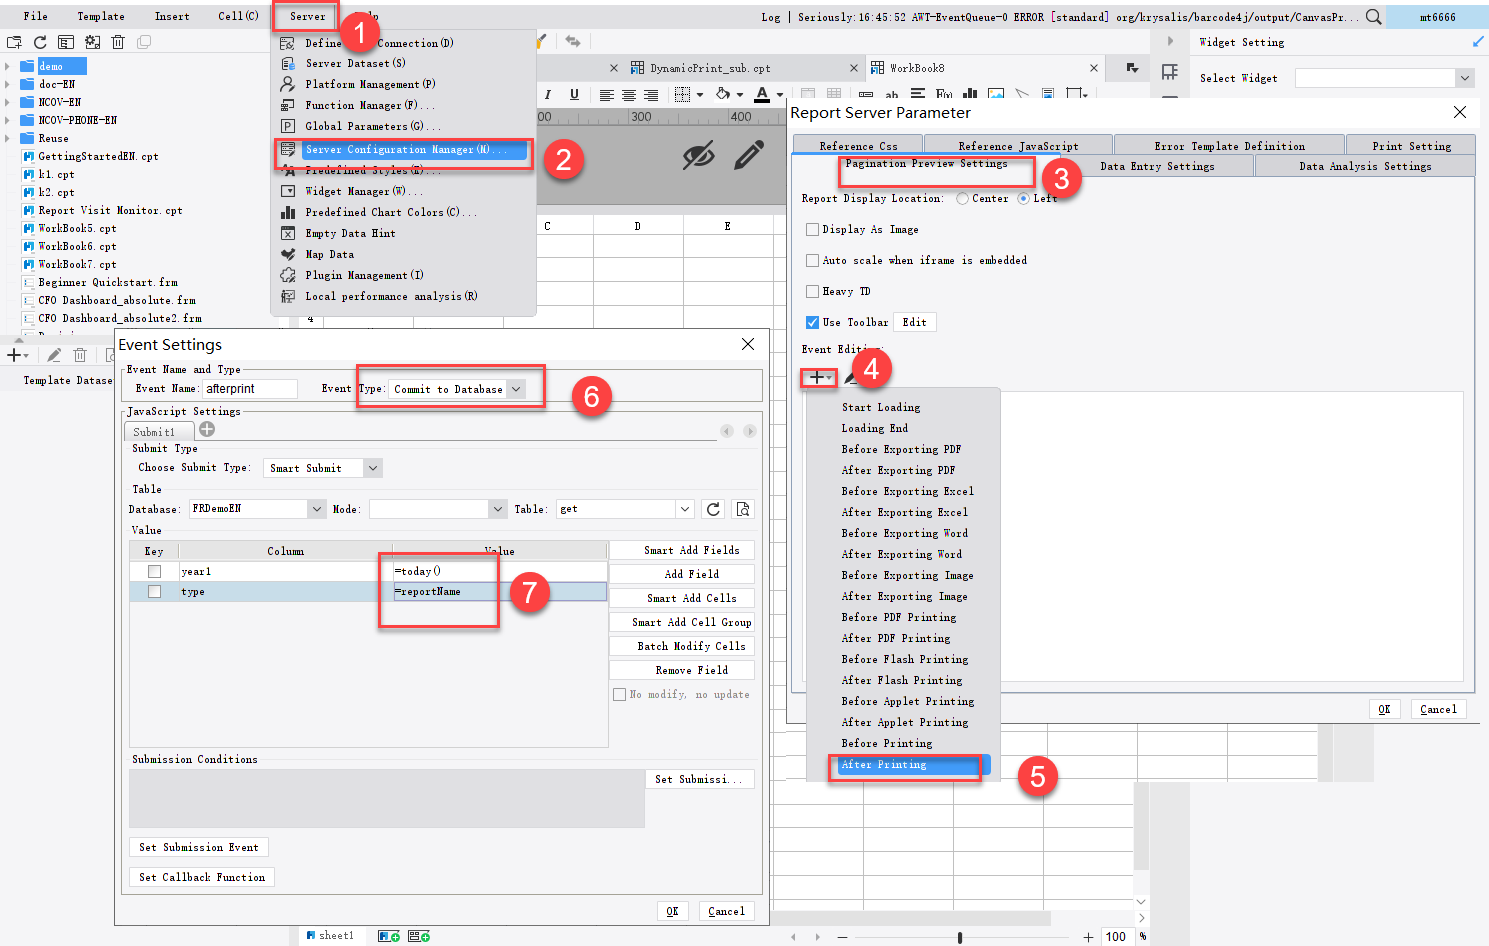
Task: Toggle underline formatting in the toolbar
Action: pos(574,95)
